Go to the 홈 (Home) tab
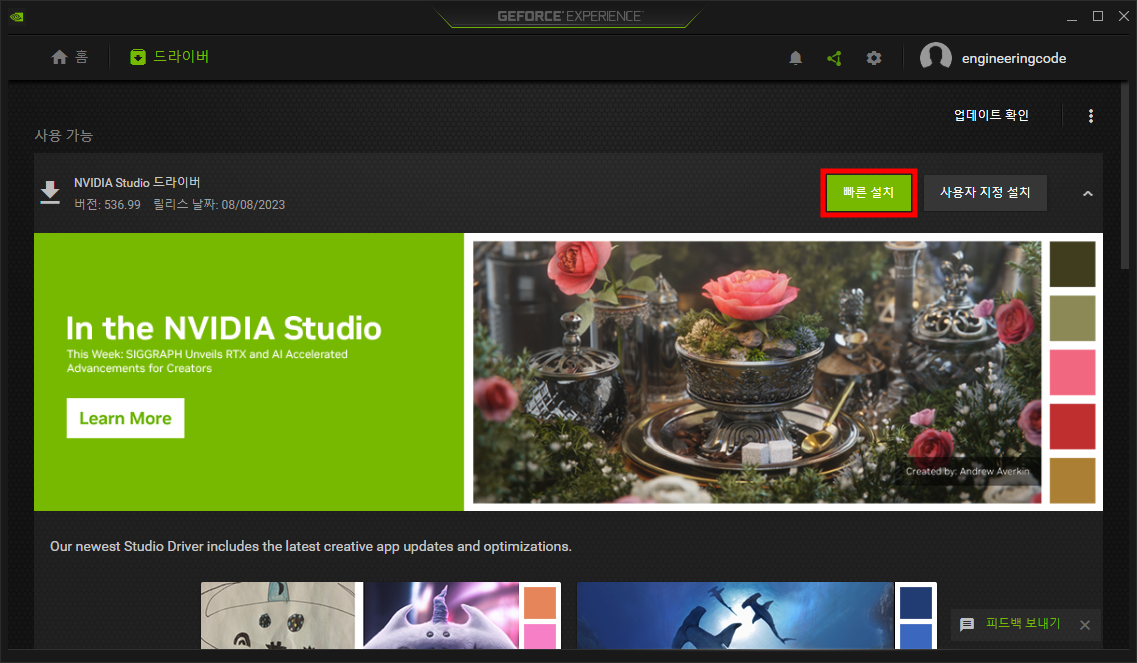This screenshot has height=663, width=1137. (70, 57)
